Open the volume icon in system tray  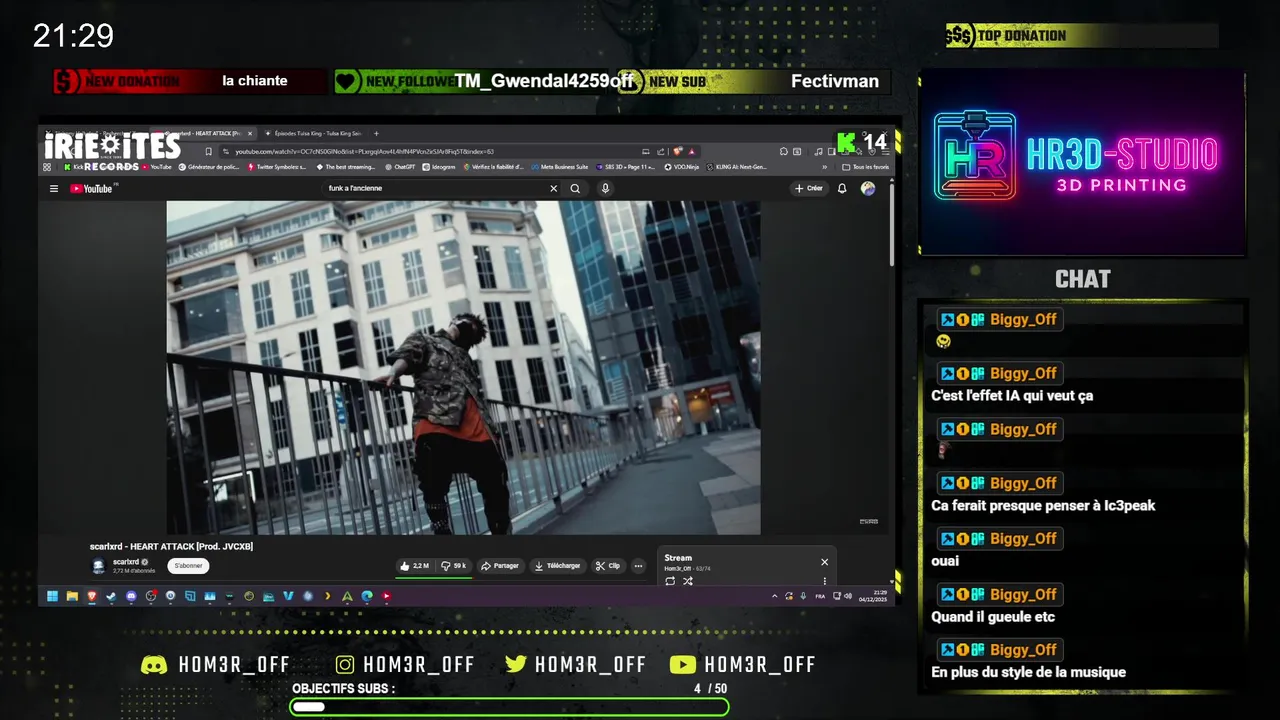pyautogui.click(x=848, y=596)
